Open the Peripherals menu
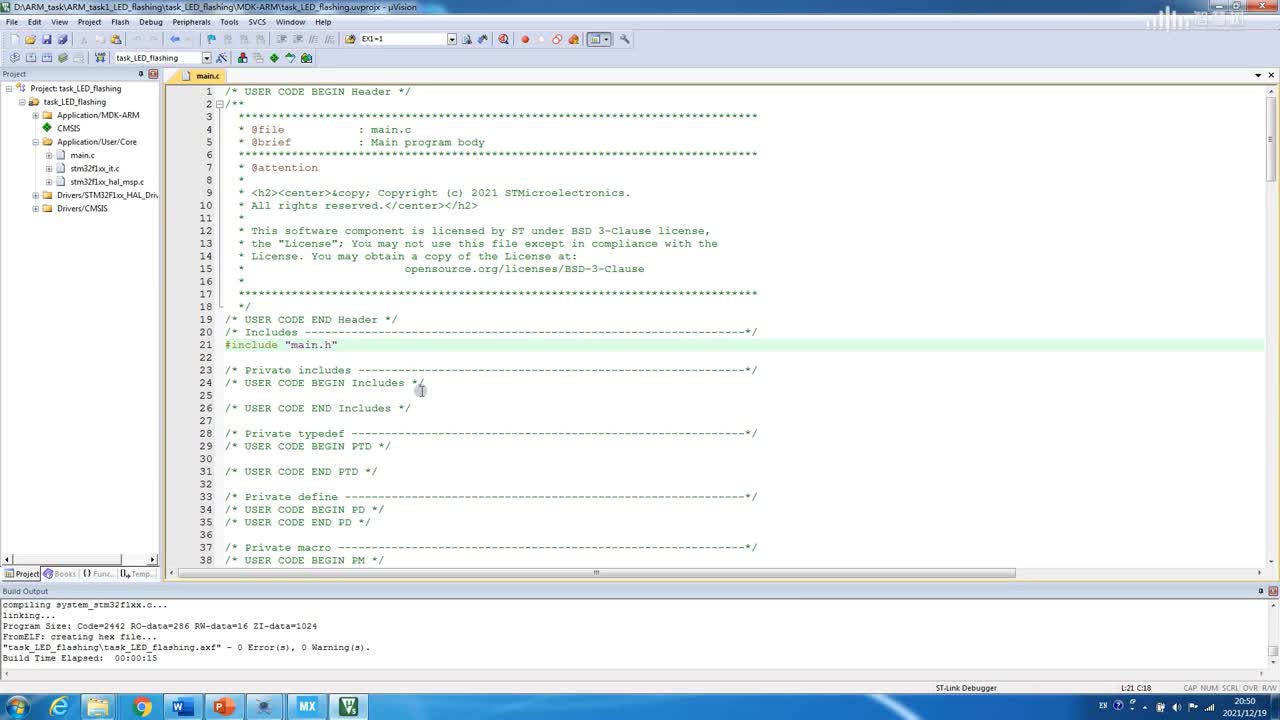The width and height of the screenshot is (1280, 720). 191,22
